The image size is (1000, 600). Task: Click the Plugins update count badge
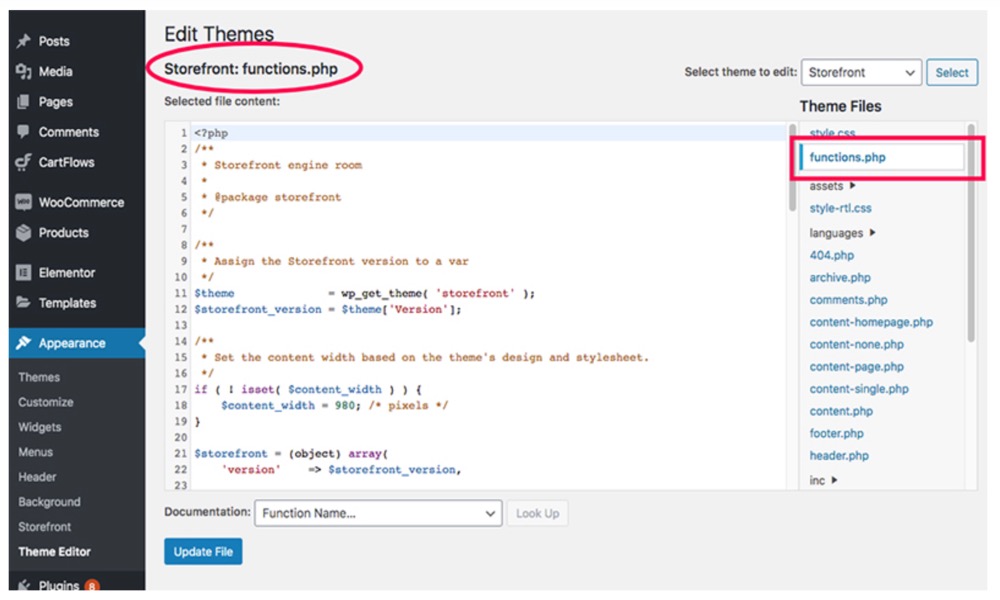92,585
